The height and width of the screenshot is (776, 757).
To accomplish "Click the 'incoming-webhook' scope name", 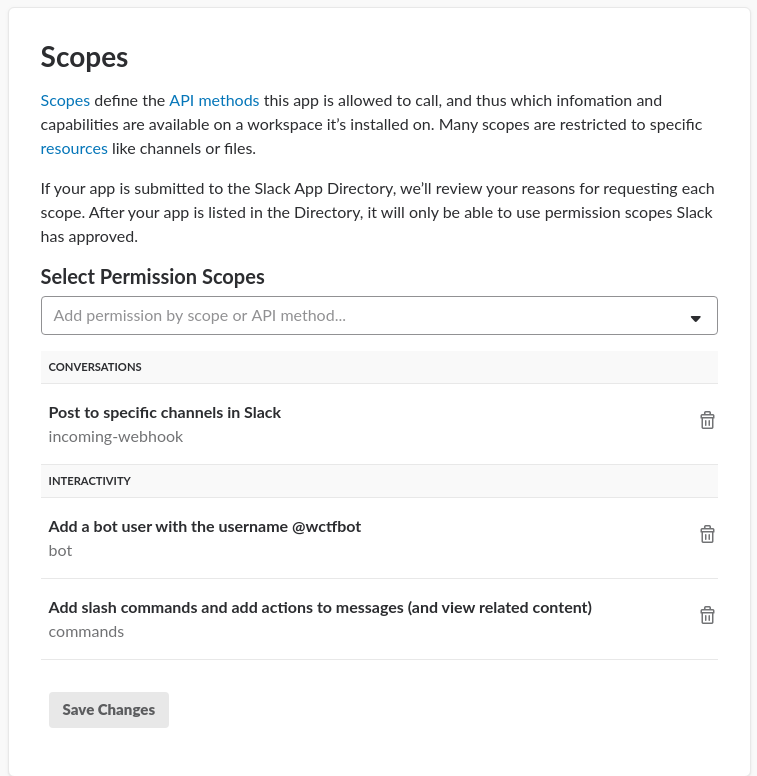I will pos(116,437).
